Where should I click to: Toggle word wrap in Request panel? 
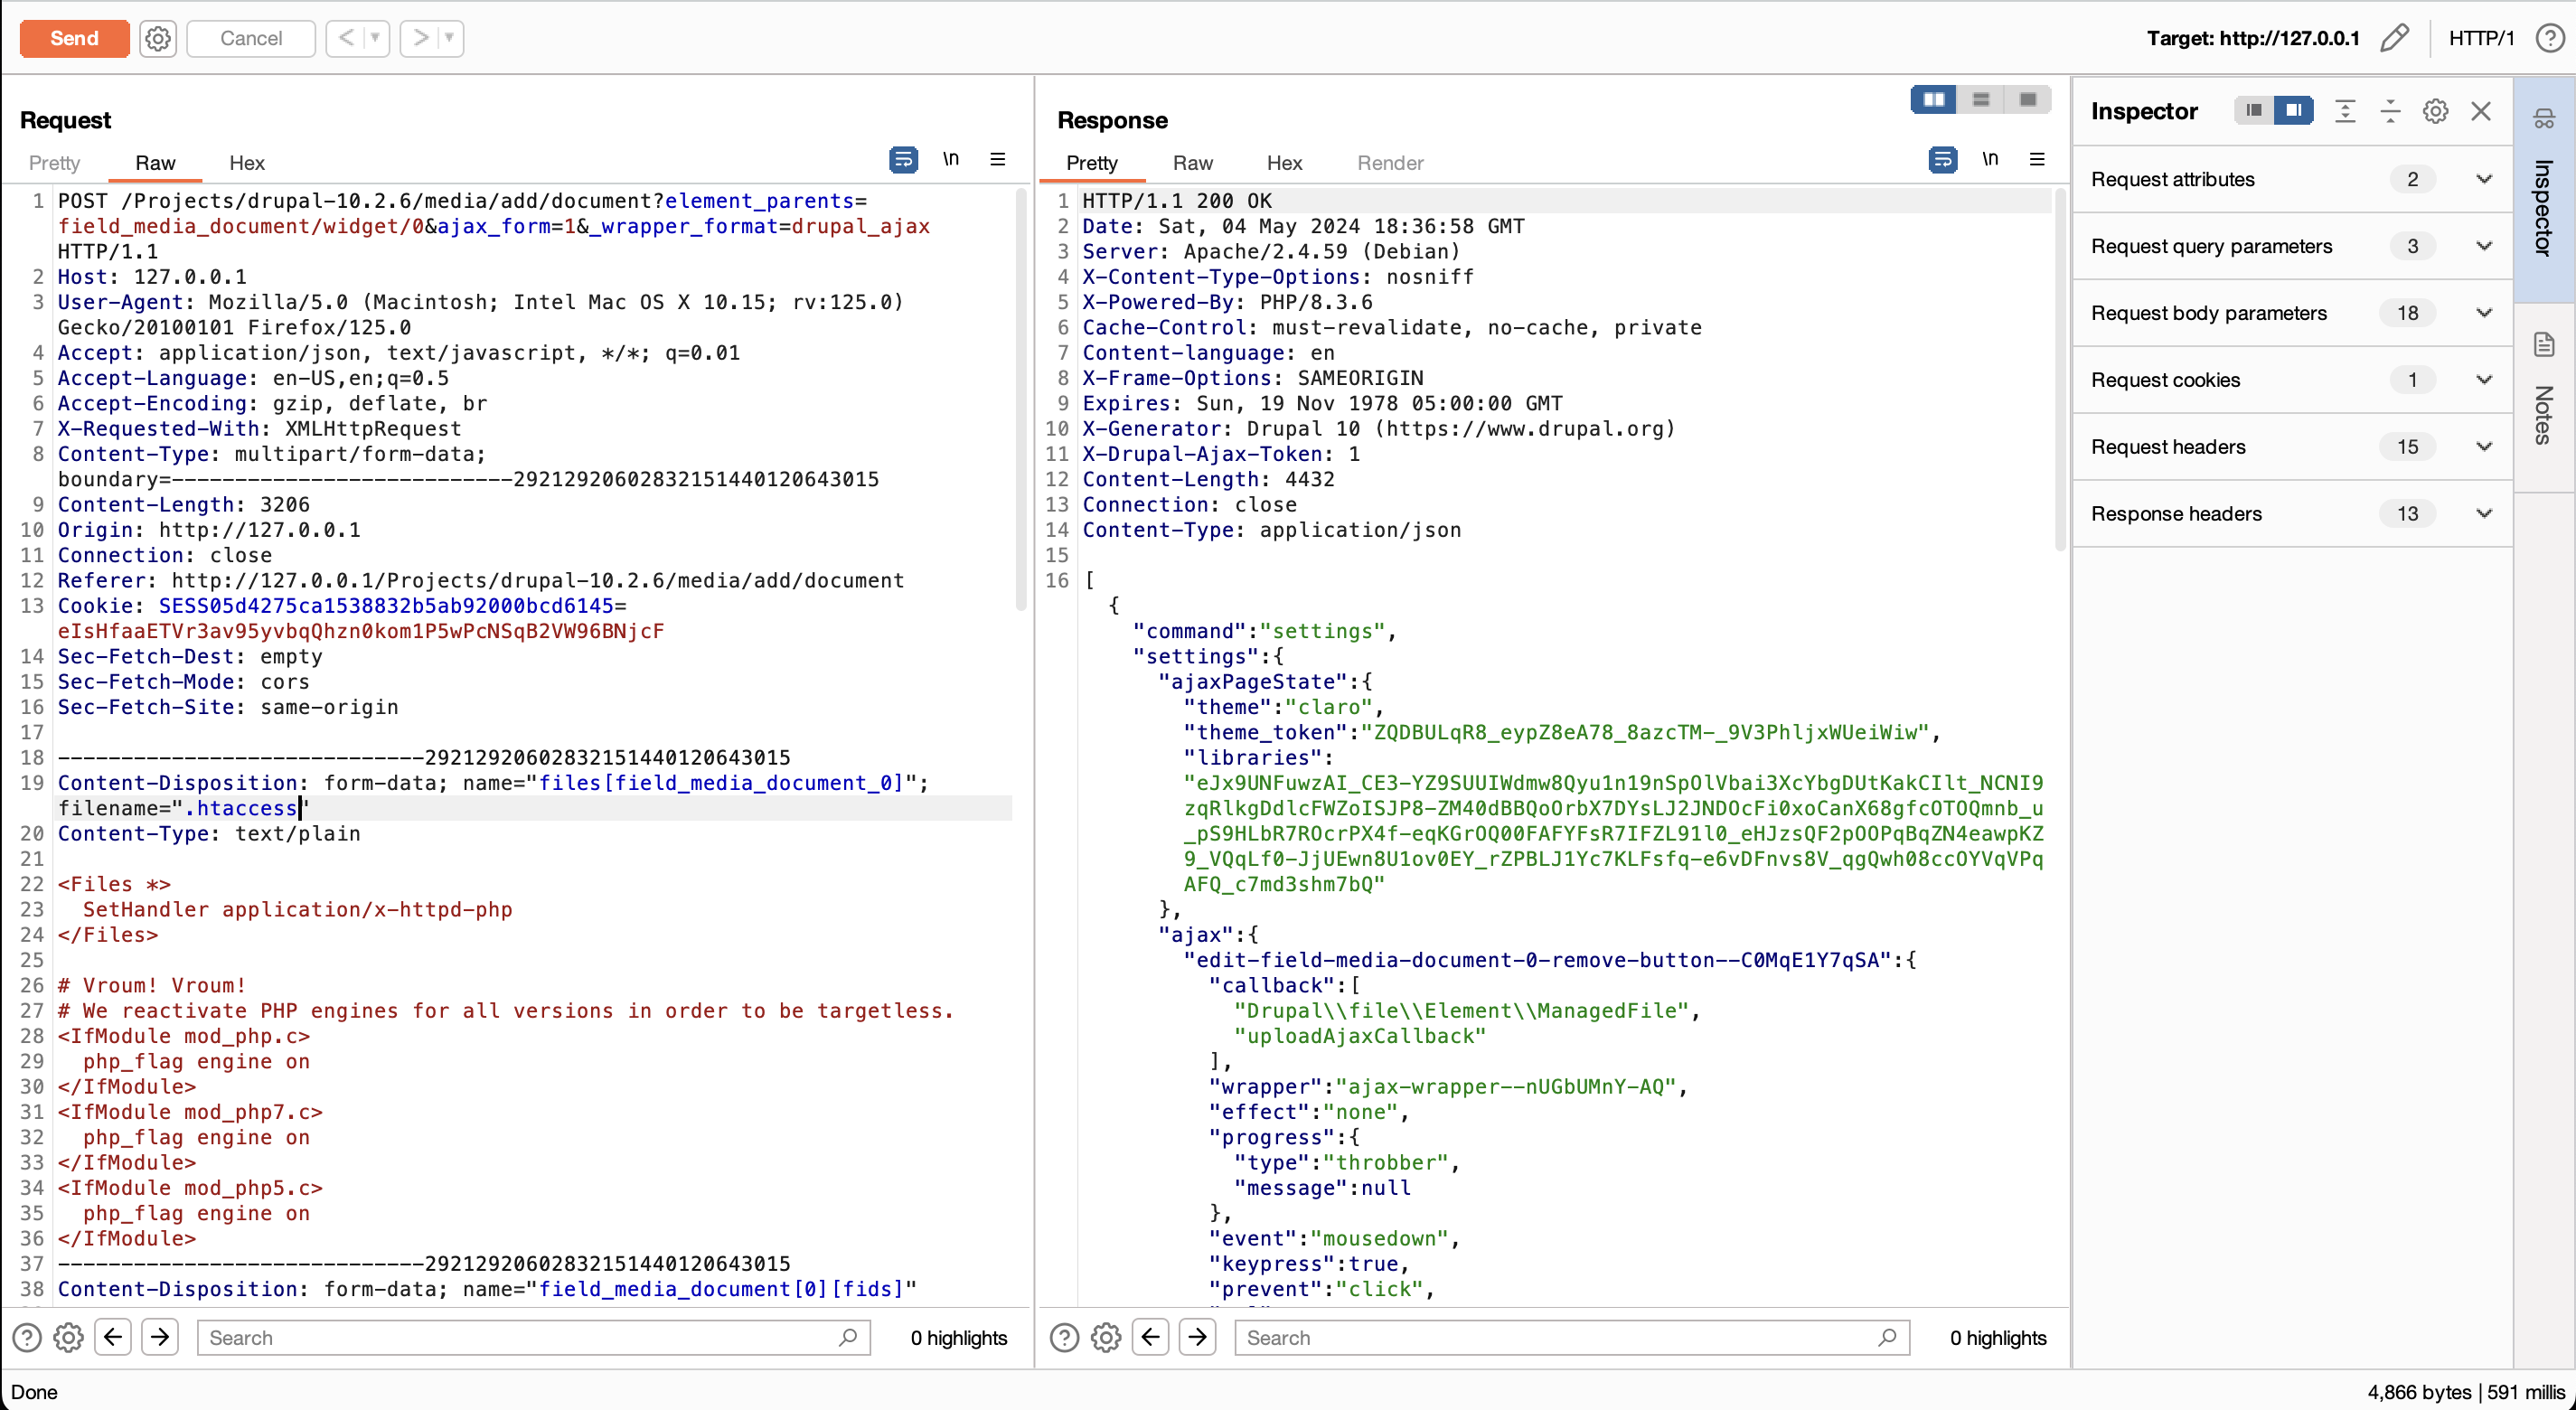[x=903, y=159]
